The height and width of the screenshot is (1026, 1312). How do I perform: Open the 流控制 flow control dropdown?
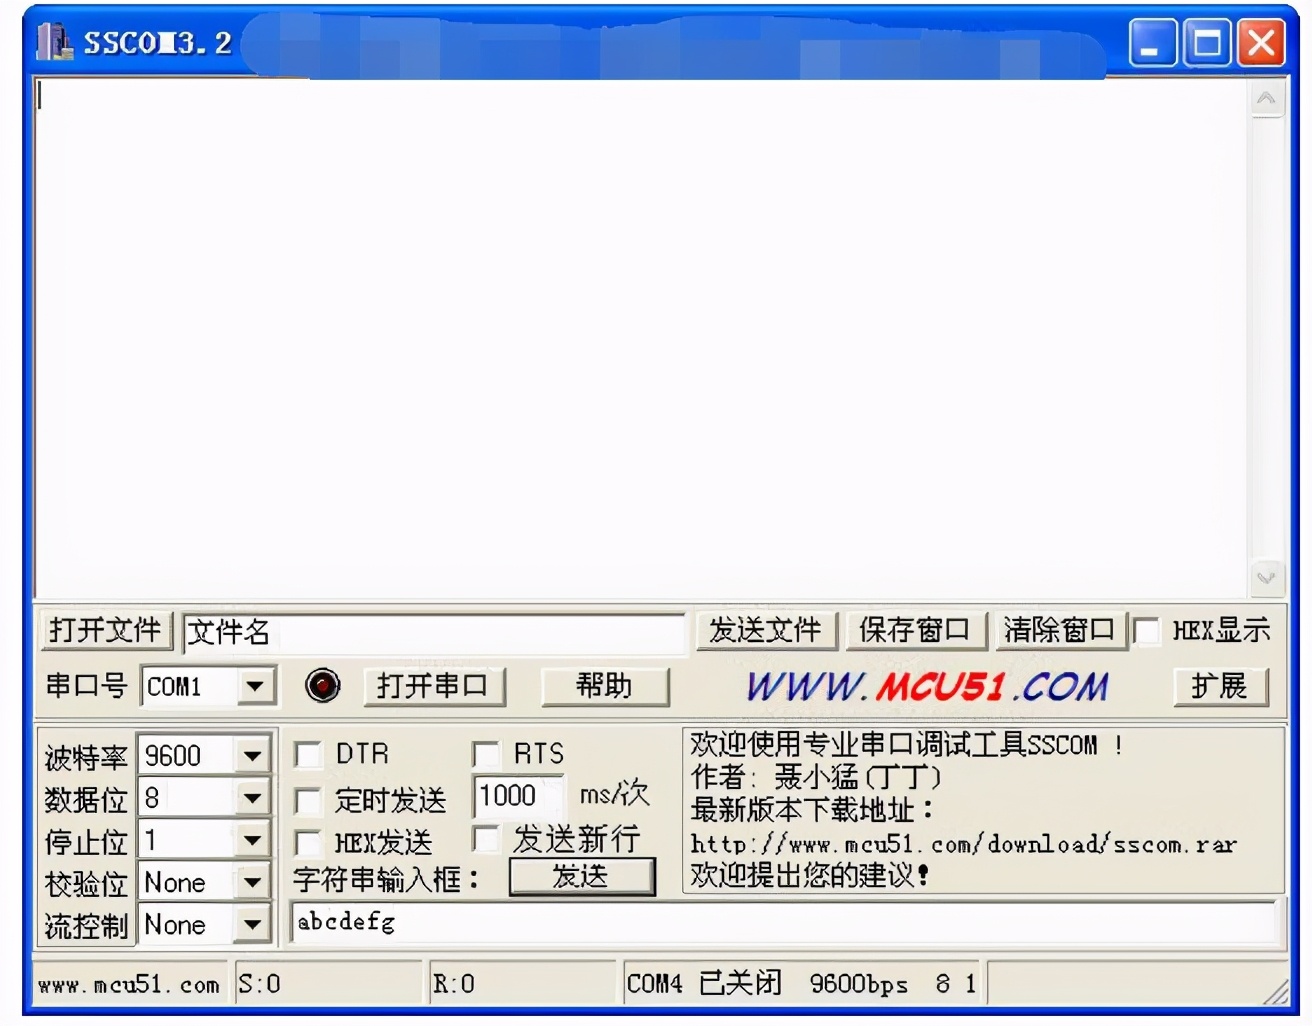252,925
